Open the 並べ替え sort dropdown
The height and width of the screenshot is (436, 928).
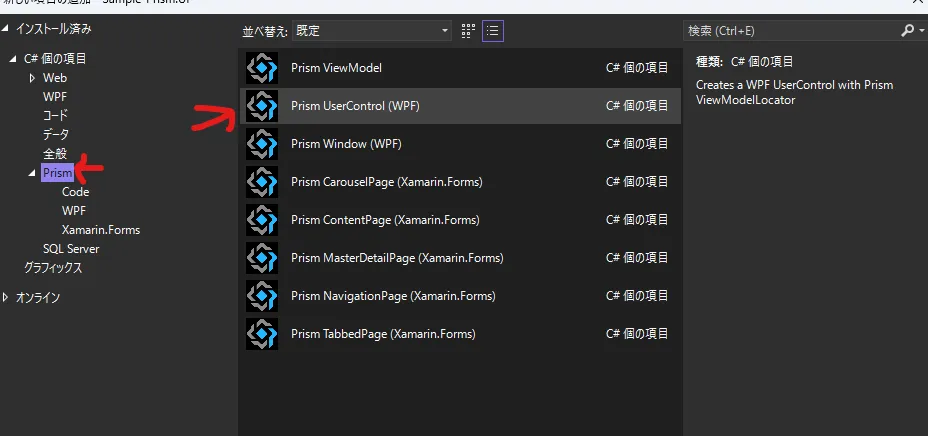click(372, 31)
